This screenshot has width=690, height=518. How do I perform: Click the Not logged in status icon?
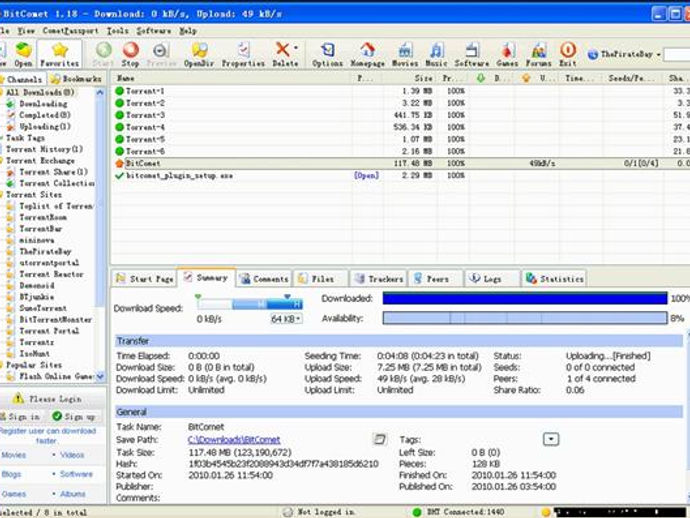288,512
